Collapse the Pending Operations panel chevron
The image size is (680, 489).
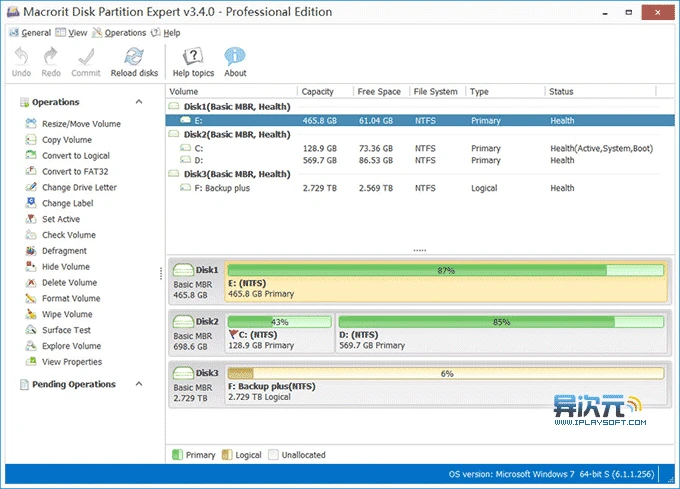tap(139, 384)
